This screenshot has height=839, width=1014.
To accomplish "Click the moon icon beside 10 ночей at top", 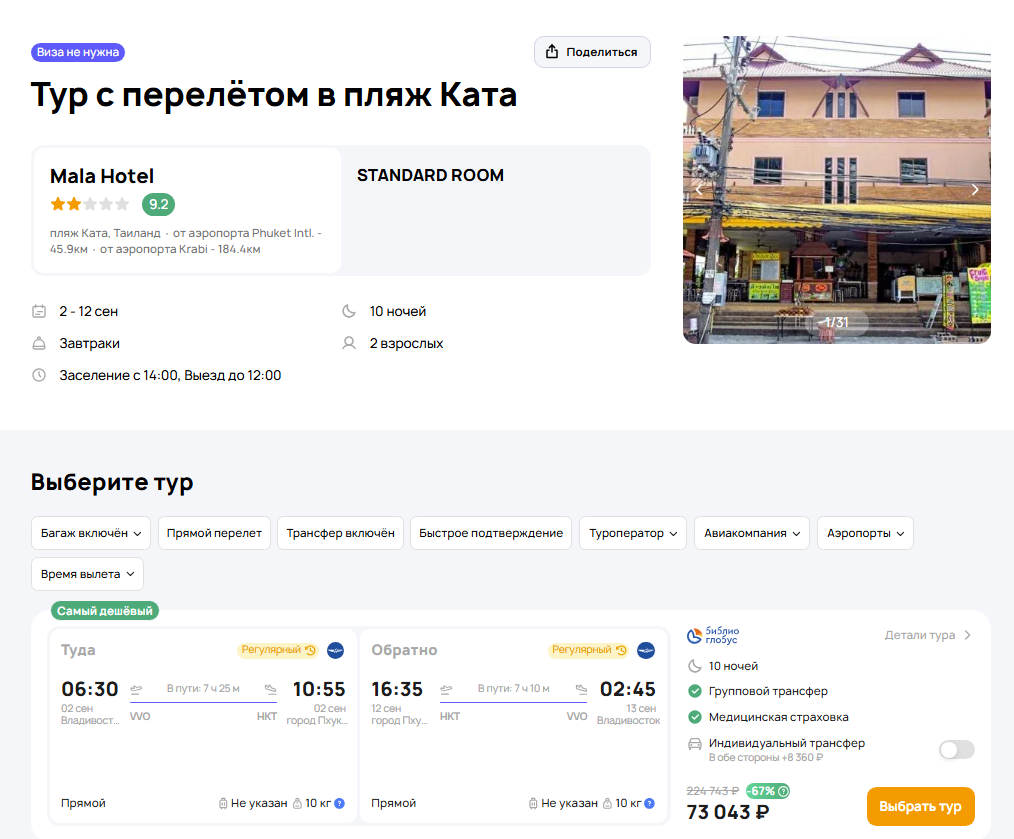I will (x=349, y=311).
